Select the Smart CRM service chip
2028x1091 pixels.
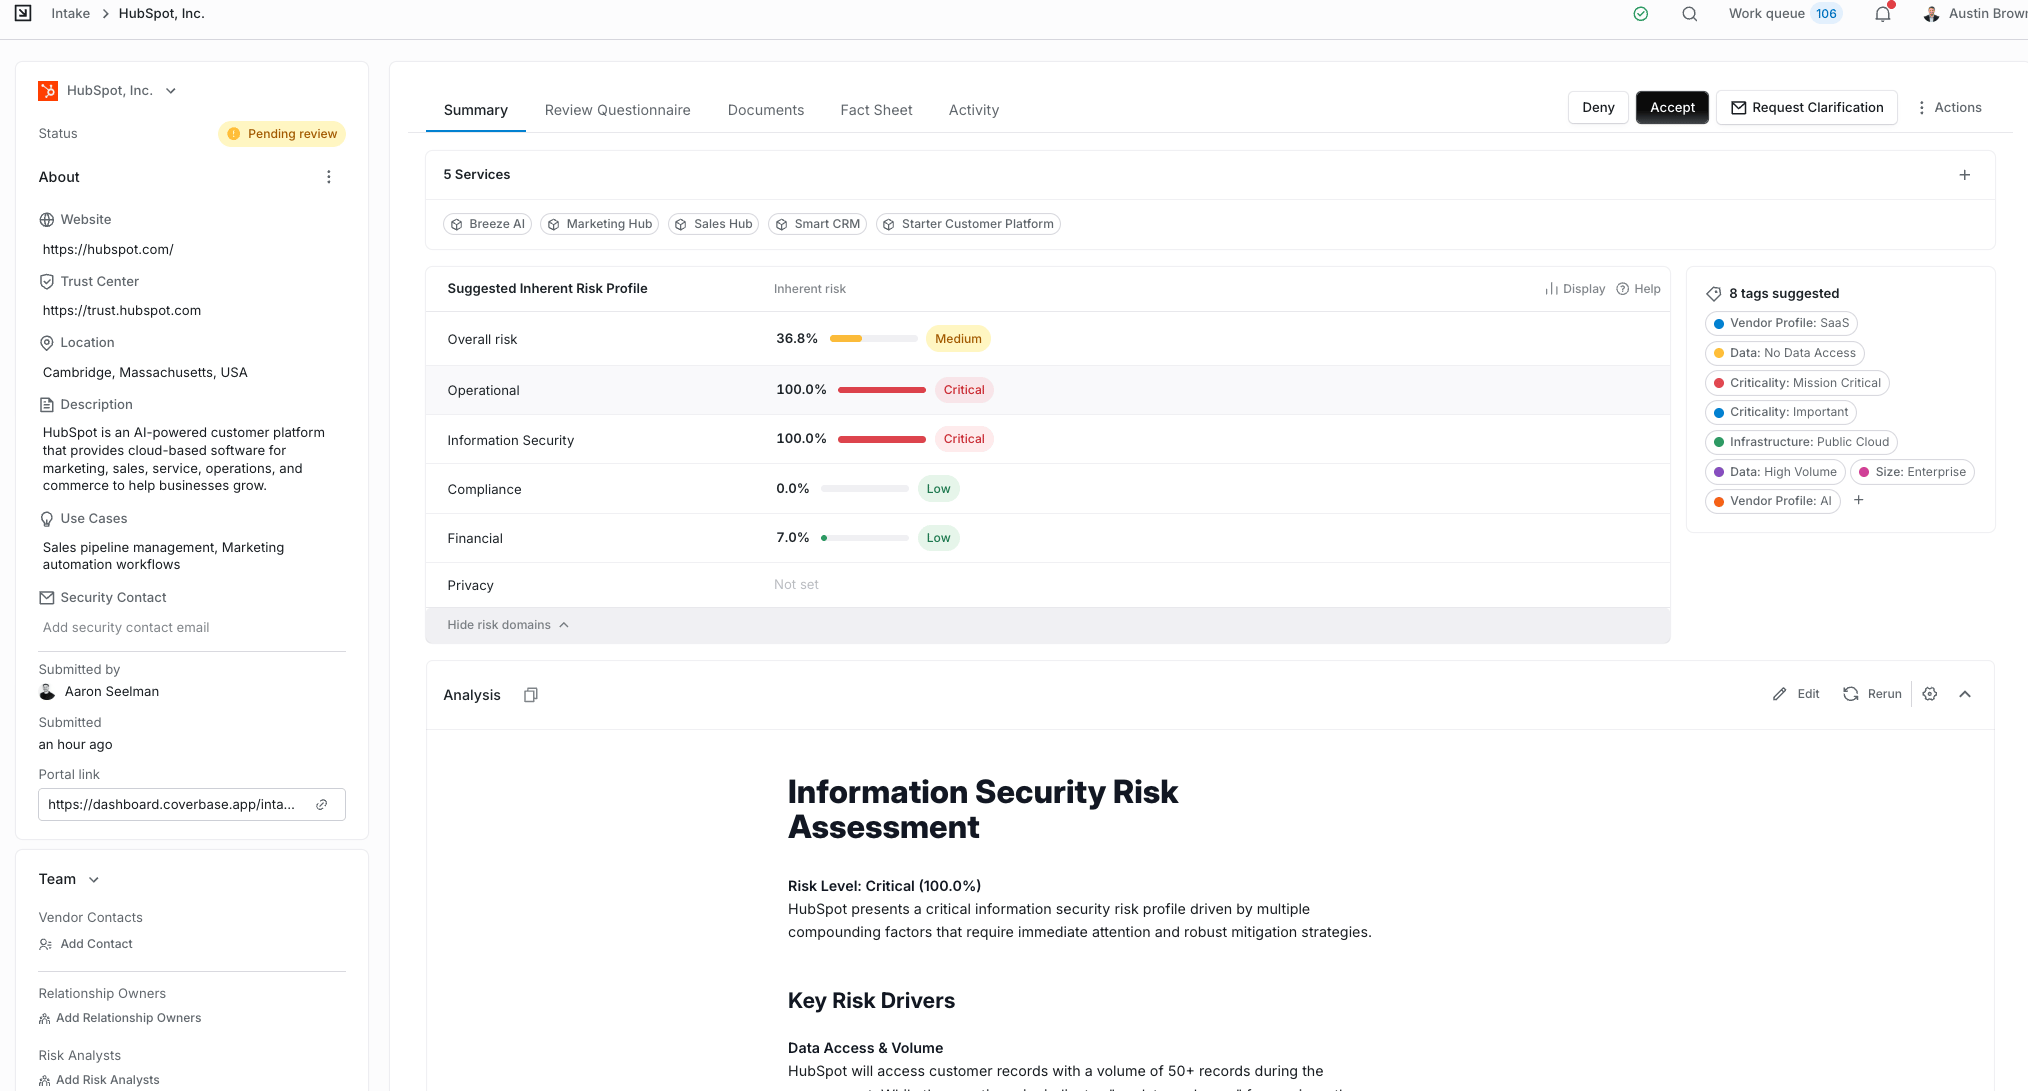[x=818, y=224]
